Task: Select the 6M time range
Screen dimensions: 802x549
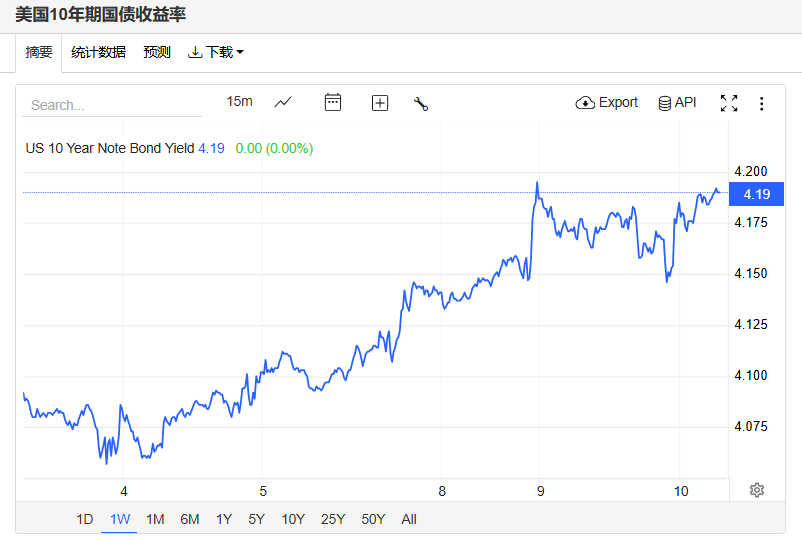Action: pyautogui.click(x=190, y=519)
